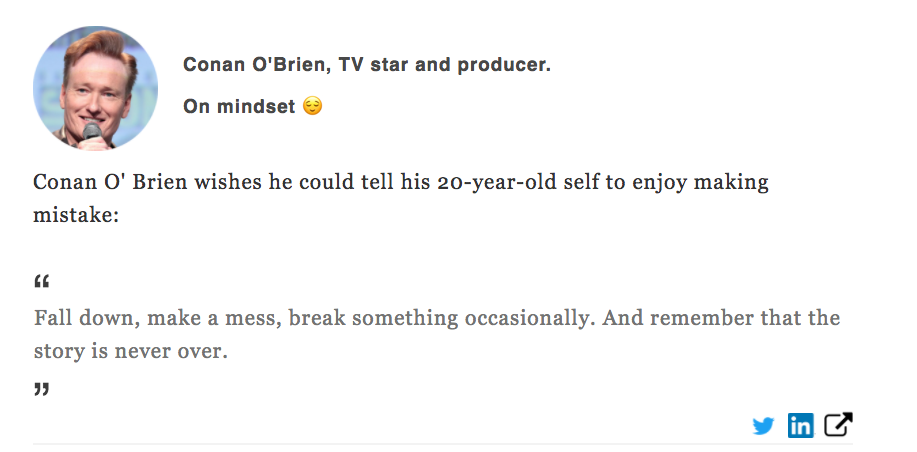This screenshot has height=452, width=917.
Task: Click the relieved face emoji
Action: pos(312,106)
